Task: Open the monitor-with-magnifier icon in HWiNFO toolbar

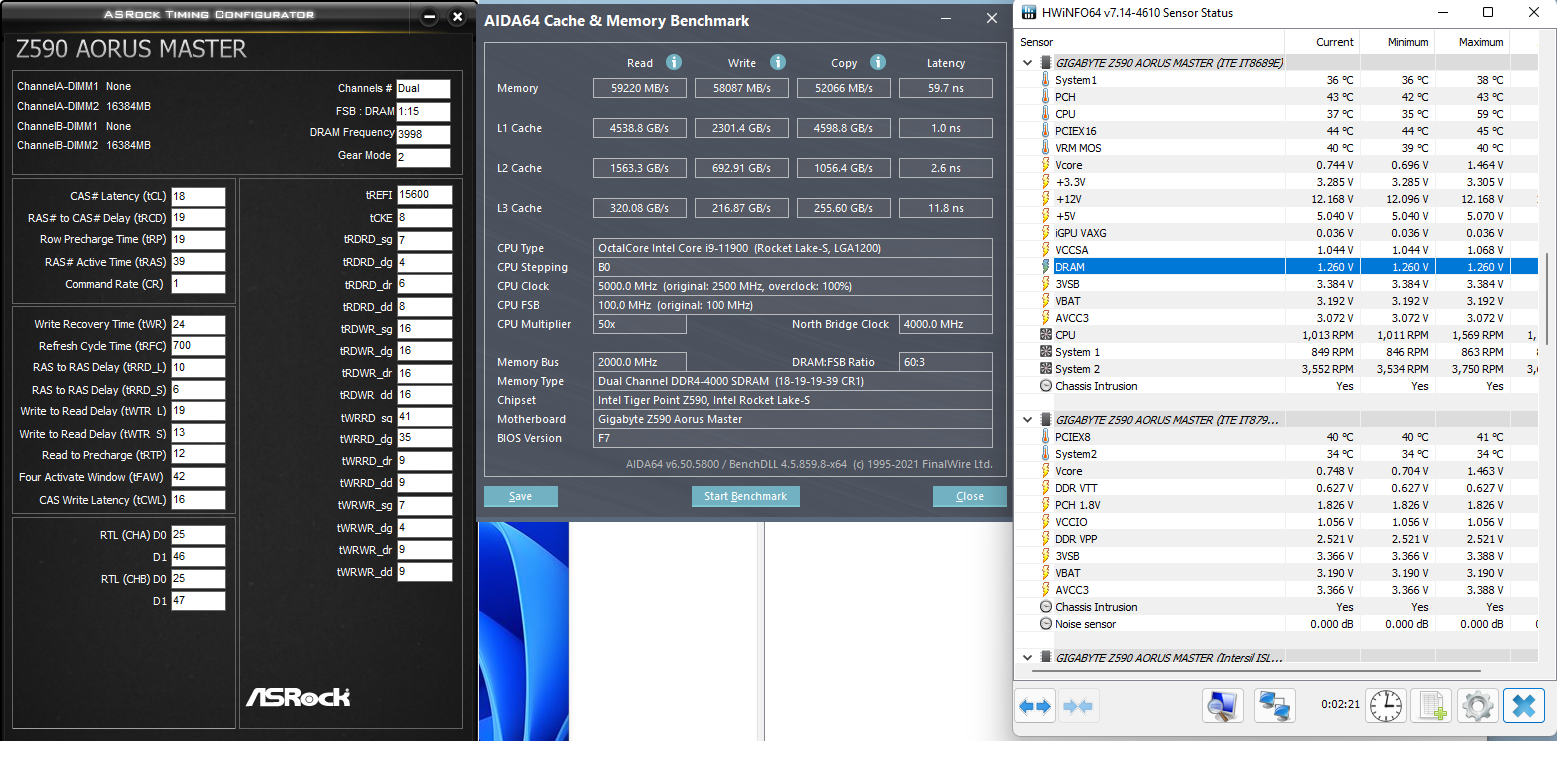Action: pyautogui.click(x=1222, y=706)
